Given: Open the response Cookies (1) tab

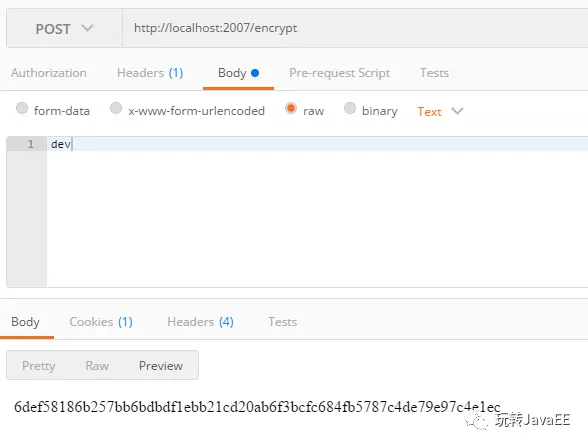Looking at the screenshot, I should [101, 322].
